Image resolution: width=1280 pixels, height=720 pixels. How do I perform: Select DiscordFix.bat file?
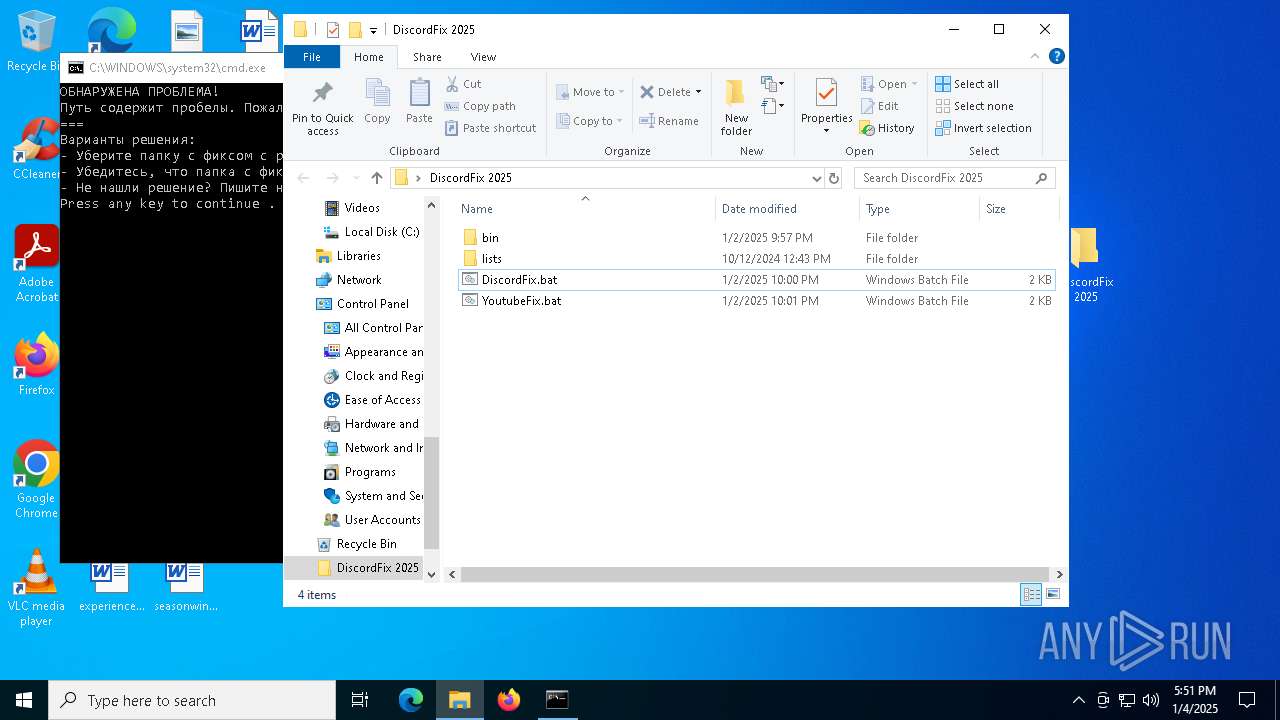click(x=756, y=280)
